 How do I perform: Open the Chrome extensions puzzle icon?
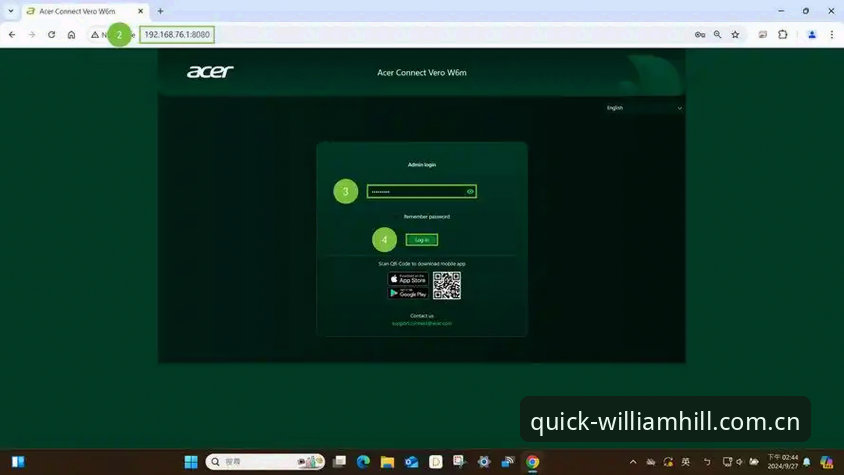coord(783,34)
